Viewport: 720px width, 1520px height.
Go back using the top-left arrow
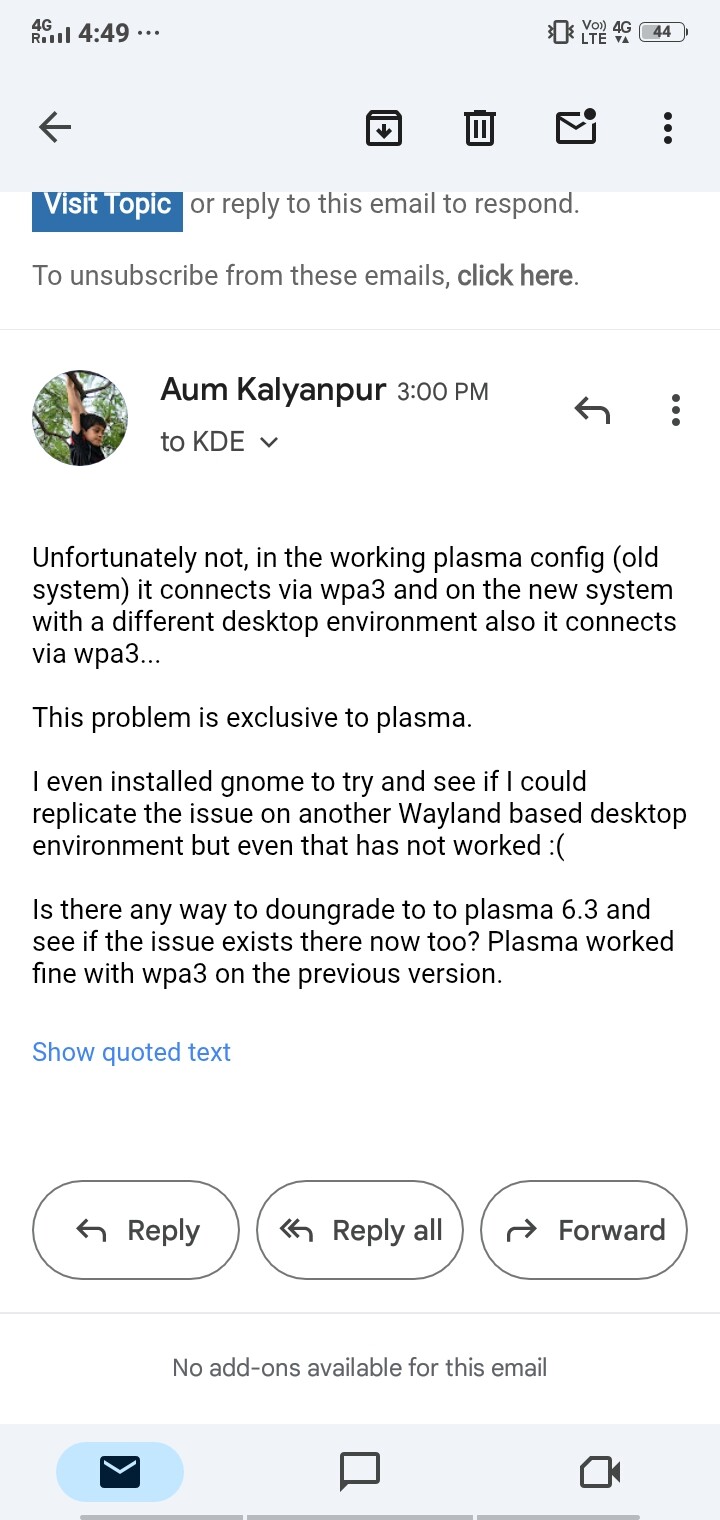55,127
